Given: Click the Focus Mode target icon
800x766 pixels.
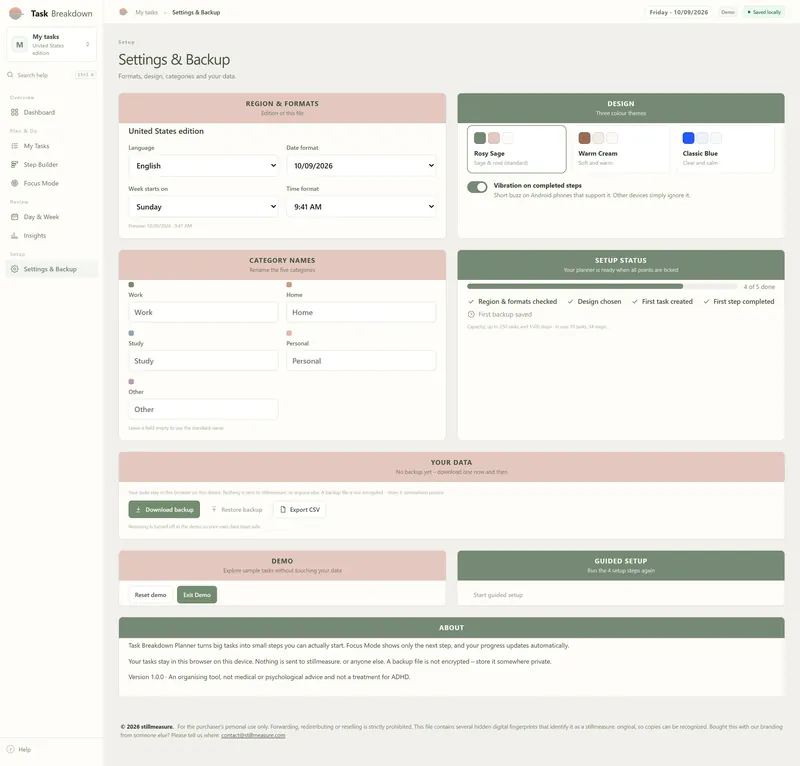Looking at the screenshot, I should coord(14,183).
